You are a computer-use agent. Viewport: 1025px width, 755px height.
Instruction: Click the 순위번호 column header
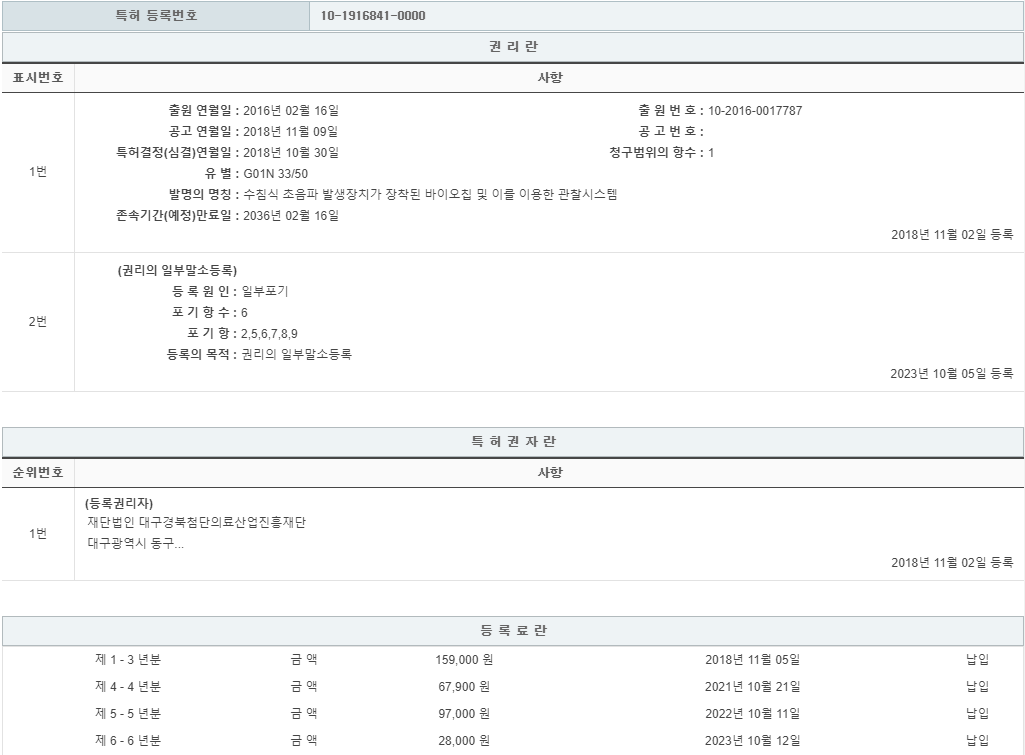click(x=37, y=473)
